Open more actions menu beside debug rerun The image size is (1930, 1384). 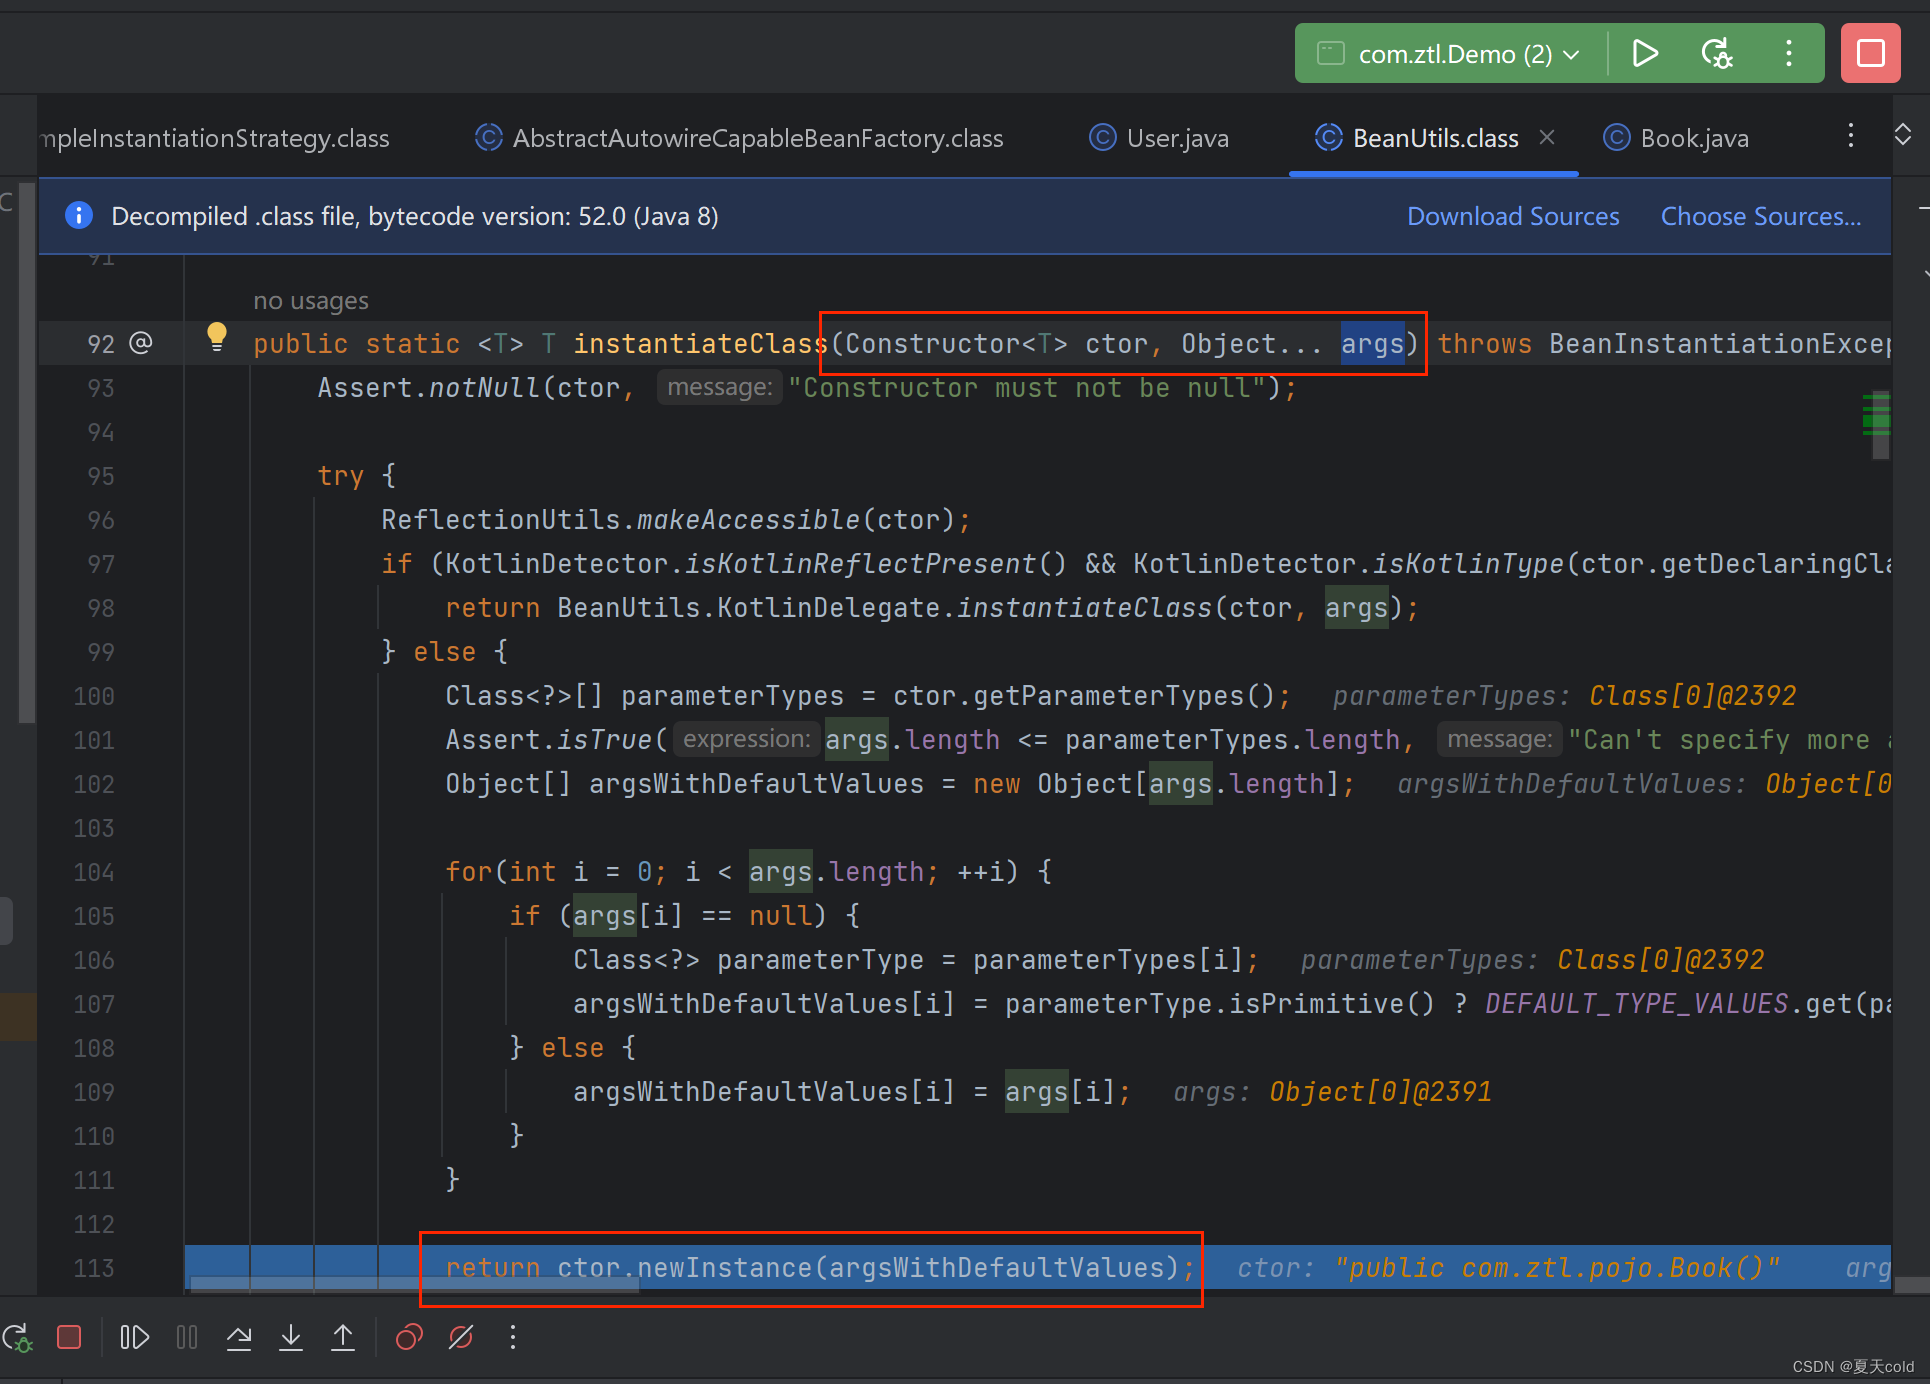[1789, 53]
